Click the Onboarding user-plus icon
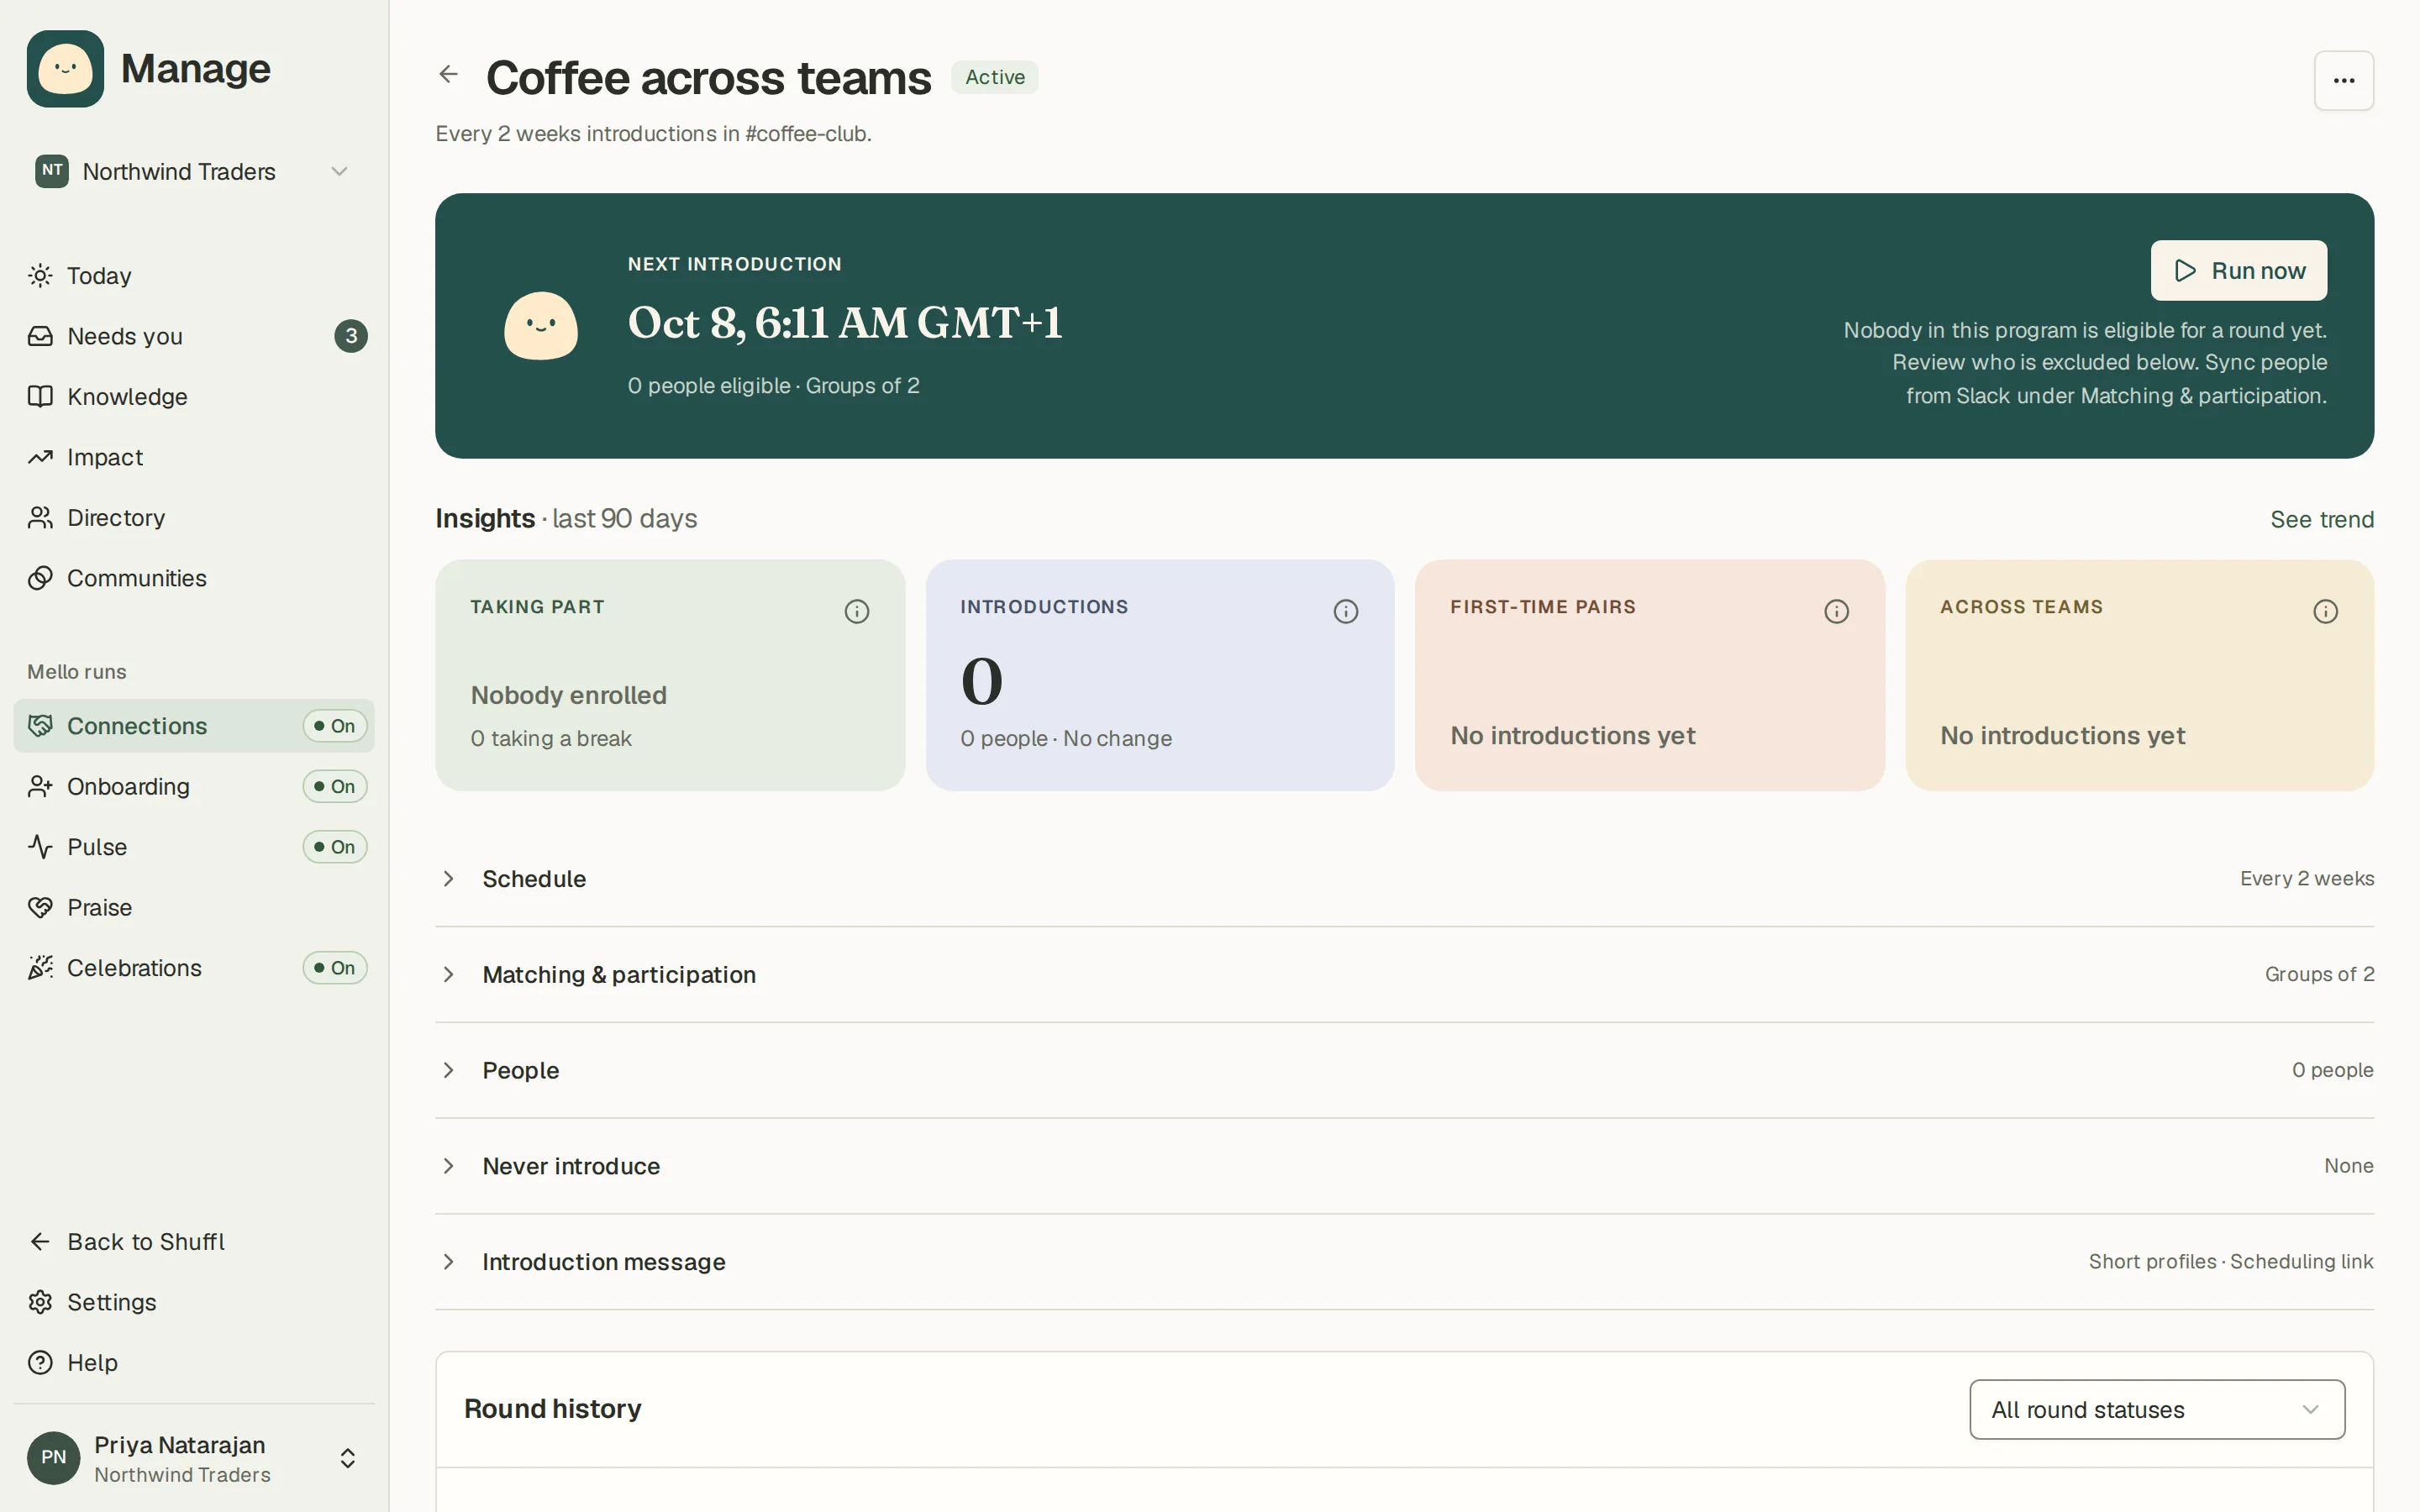 [x=40, y=787]
